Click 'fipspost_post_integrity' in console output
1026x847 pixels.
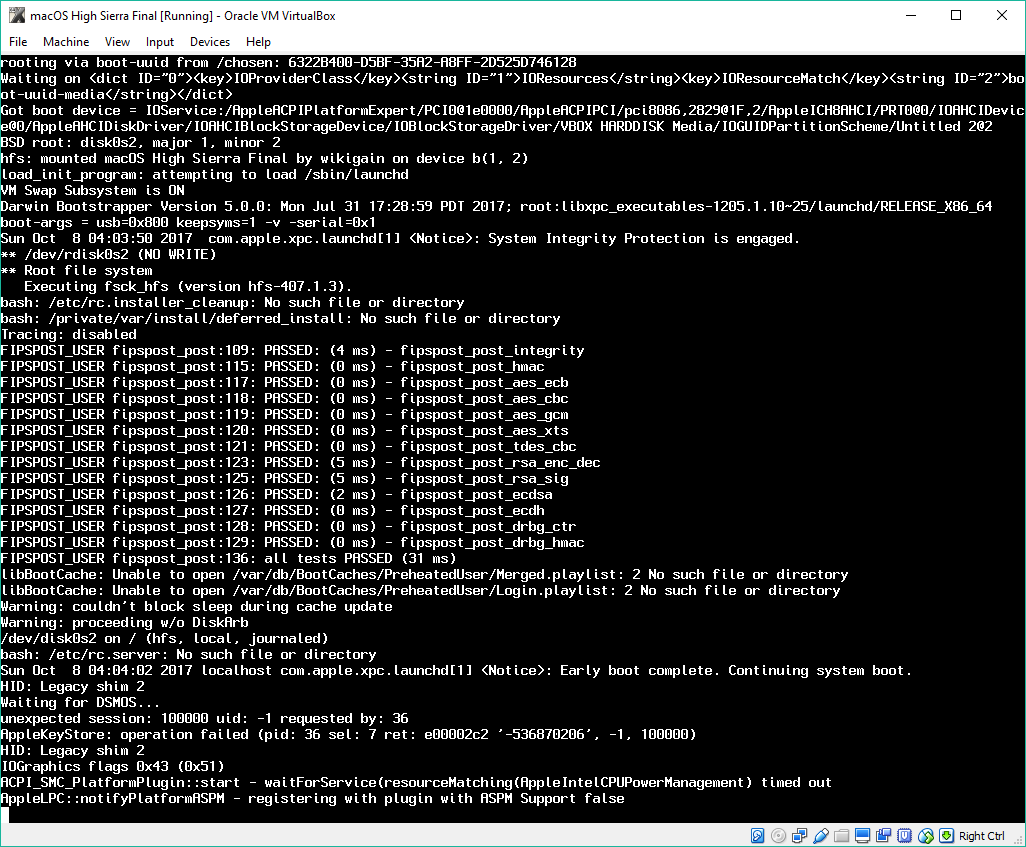tap(492, 350)
